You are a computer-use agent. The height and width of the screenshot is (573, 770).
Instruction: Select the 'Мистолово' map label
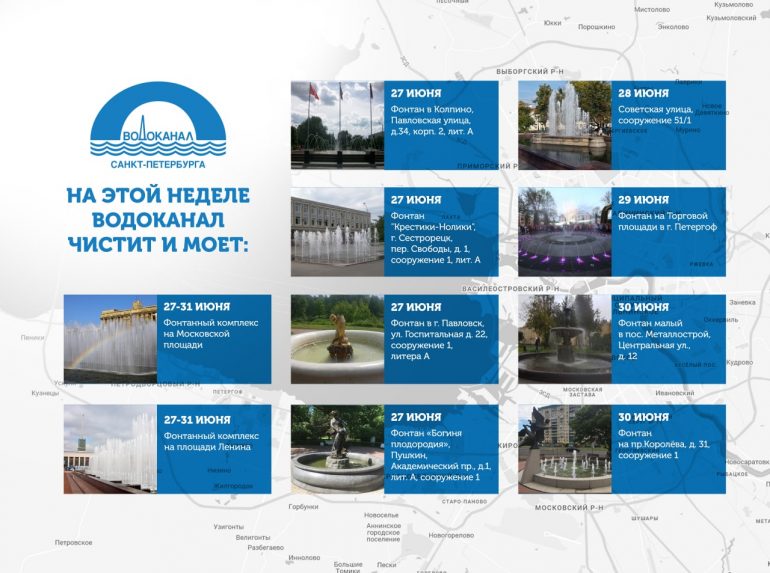coord(652,10)
